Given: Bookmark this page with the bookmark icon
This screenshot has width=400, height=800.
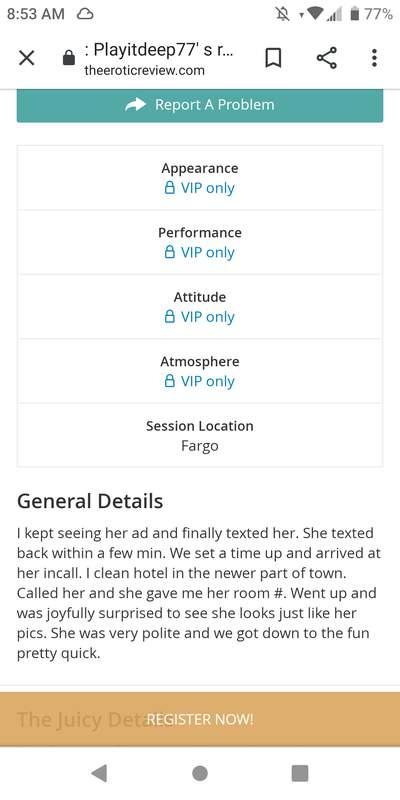Looking at the screenshot, I should (273, 58).
